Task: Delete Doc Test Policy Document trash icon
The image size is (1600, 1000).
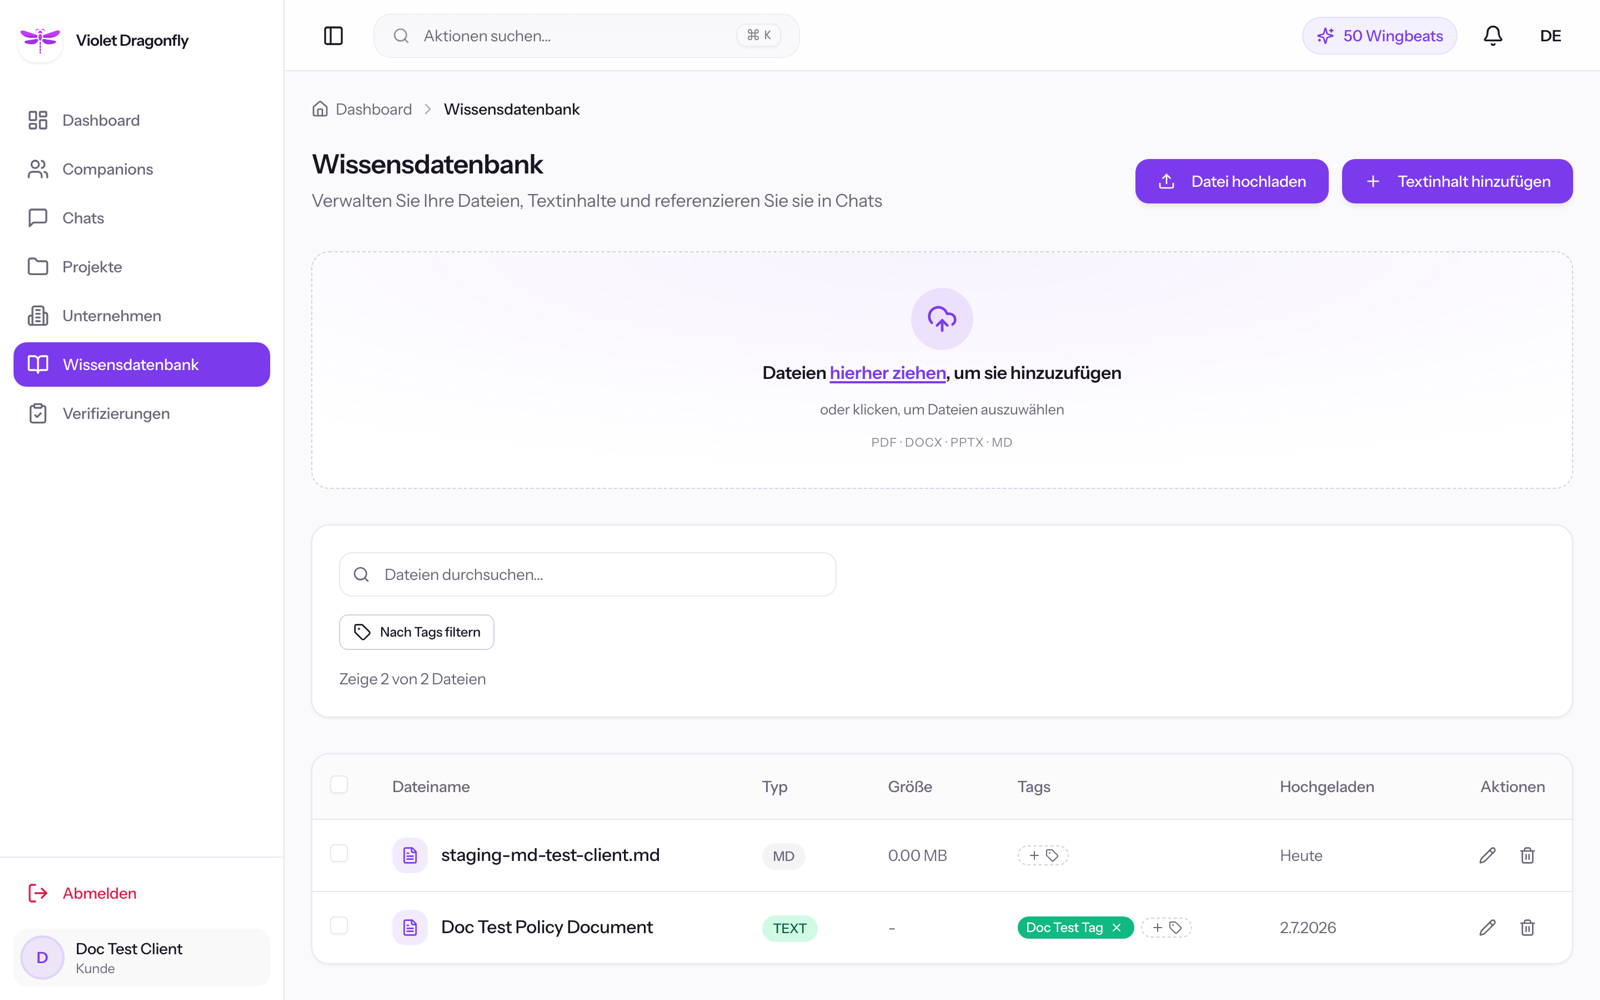Action: pos(1527,927)
